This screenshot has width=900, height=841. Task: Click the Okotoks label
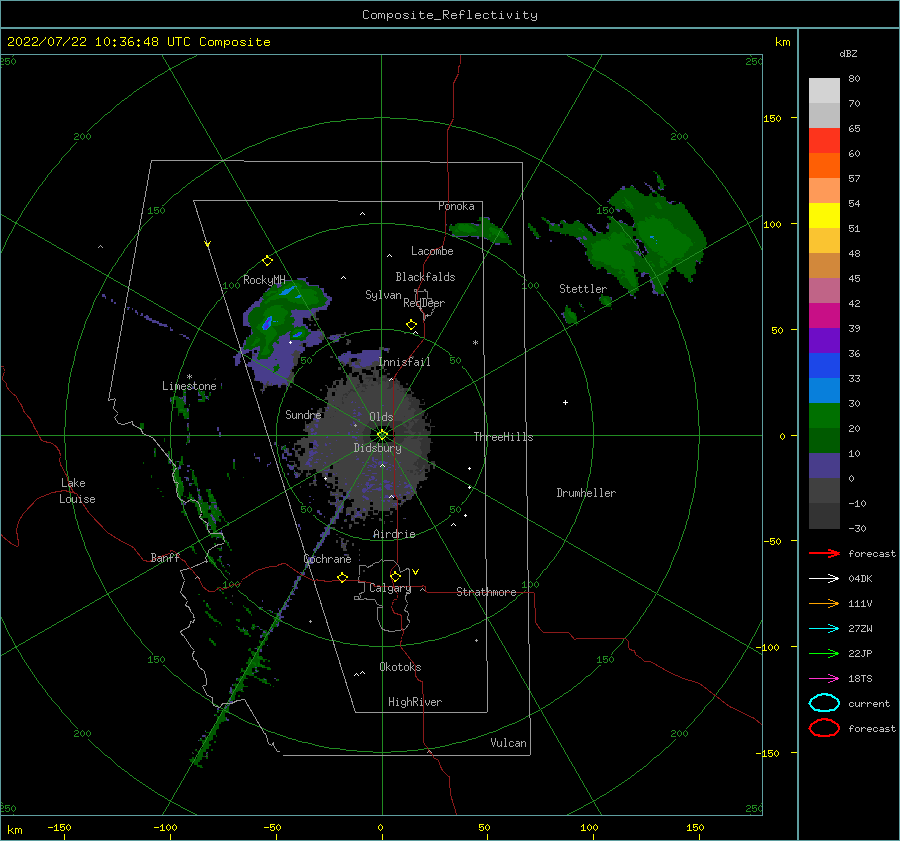pos(400,667)
